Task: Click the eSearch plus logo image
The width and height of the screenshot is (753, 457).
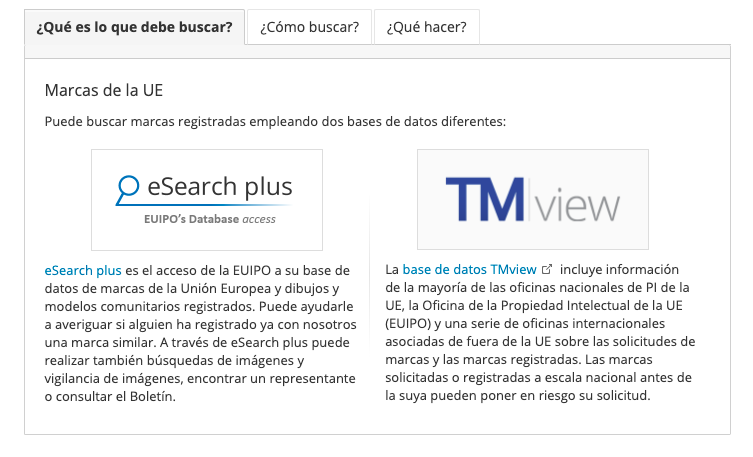Action: pos(207,200)
